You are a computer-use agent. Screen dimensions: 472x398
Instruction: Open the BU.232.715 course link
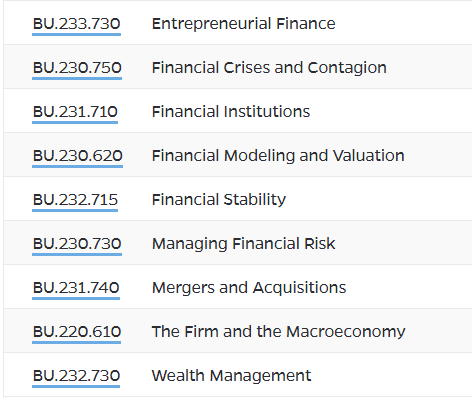point(75,200)
